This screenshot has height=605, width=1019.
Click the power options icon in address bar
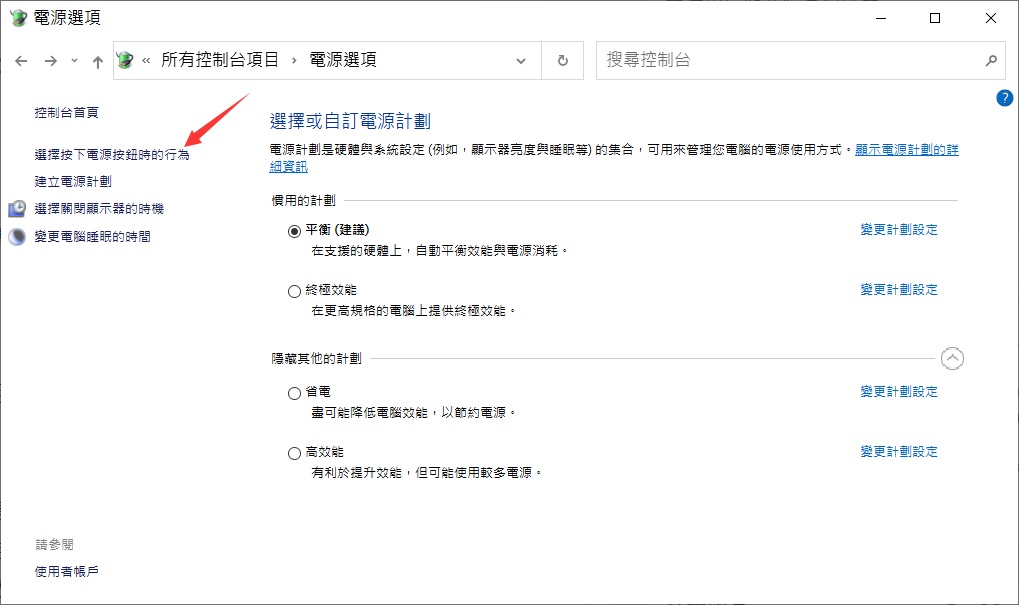click(x=125, y=60)
